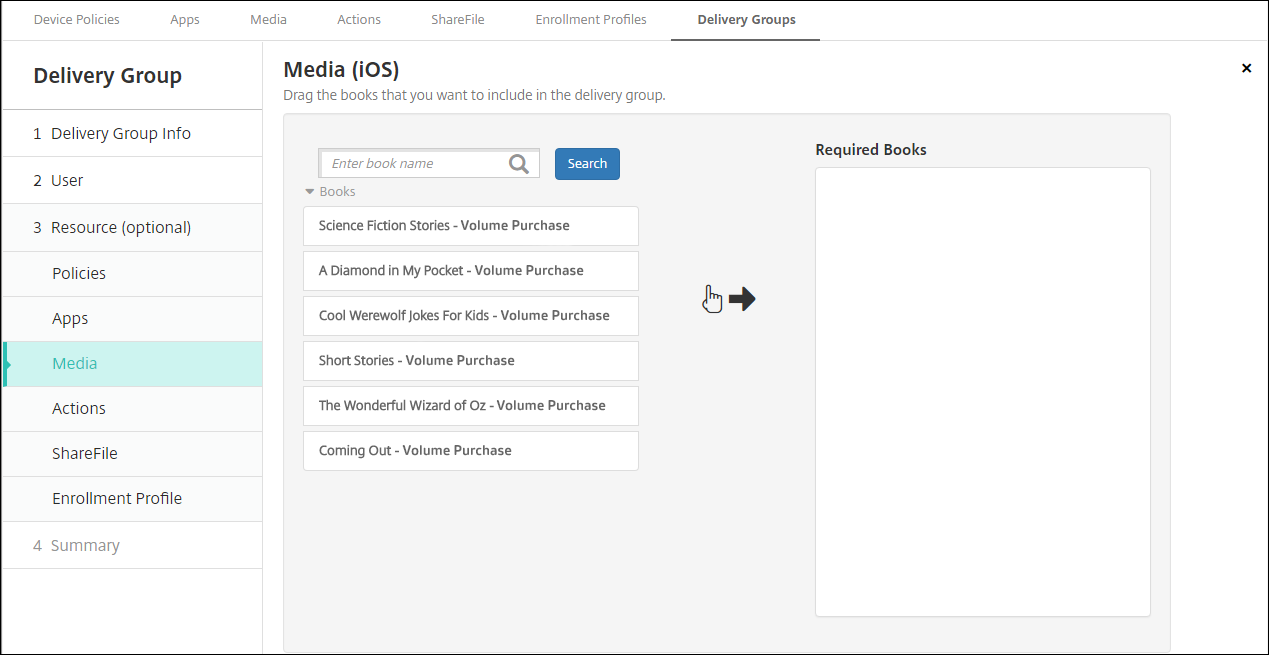Select Enrollment Profile in the sidebar
Image resolution: width=1269 pixels, height=655 pixels.
(117, 499)
